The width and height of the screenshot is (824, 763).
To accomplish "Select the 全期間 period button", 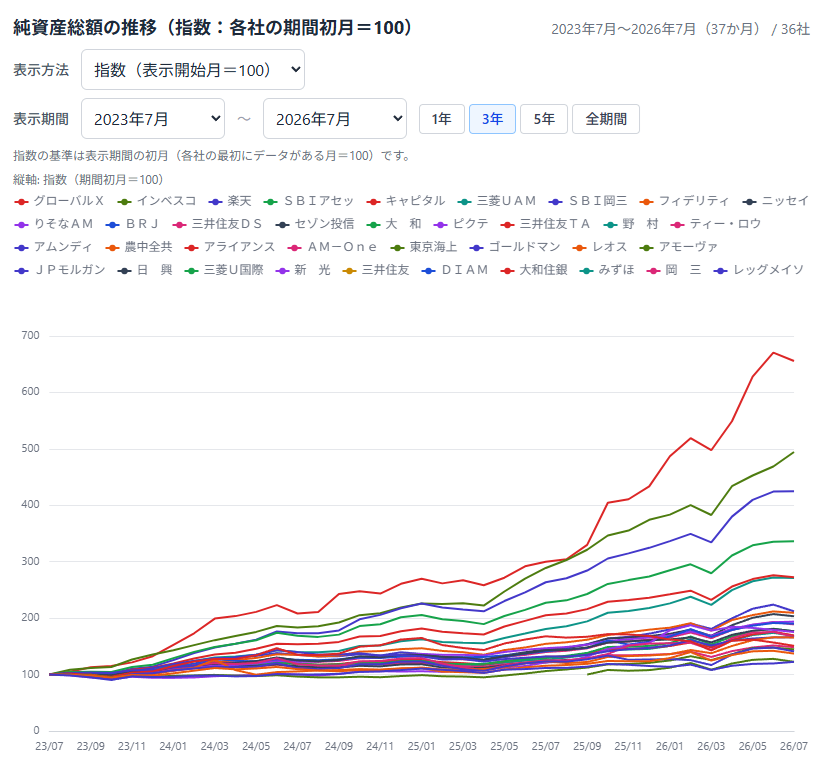I will click(x=606, y=119).
